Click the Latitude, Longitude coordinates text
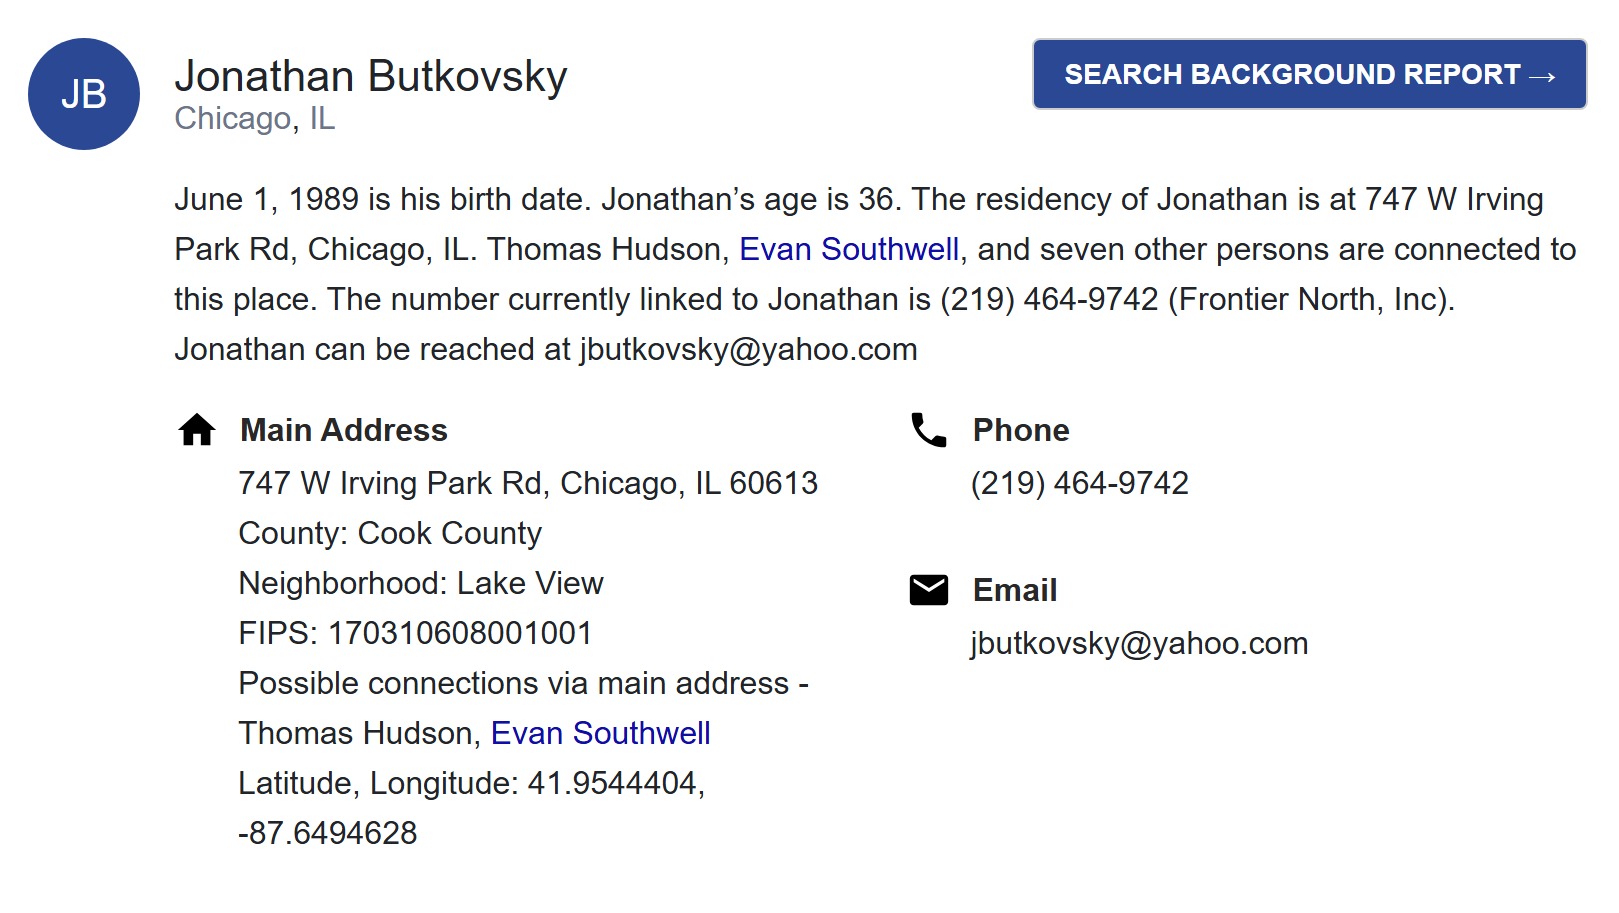The height and width of the screenshot is (913, 1619). coord(472,808)
